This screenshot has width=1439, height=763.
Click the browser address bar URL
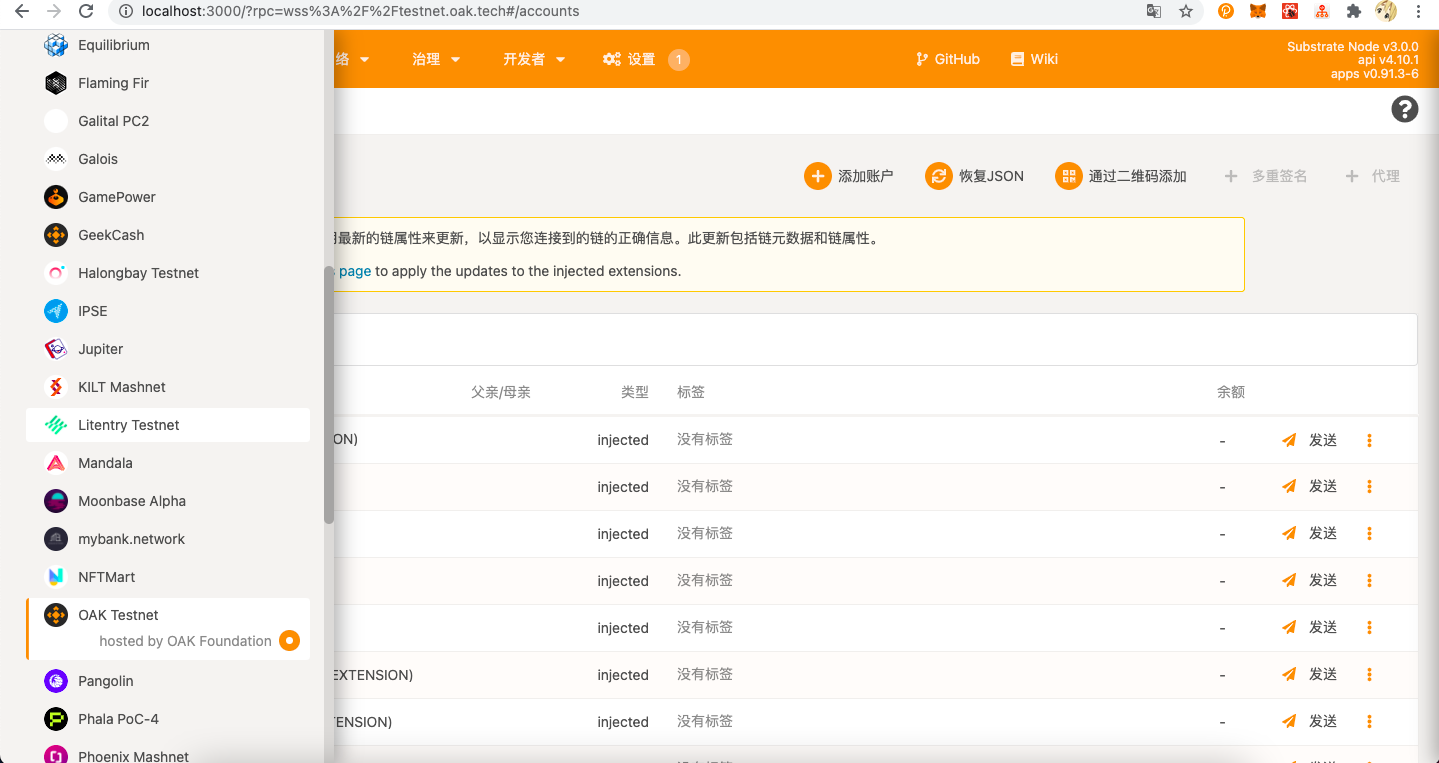click(x=361, y=11)
